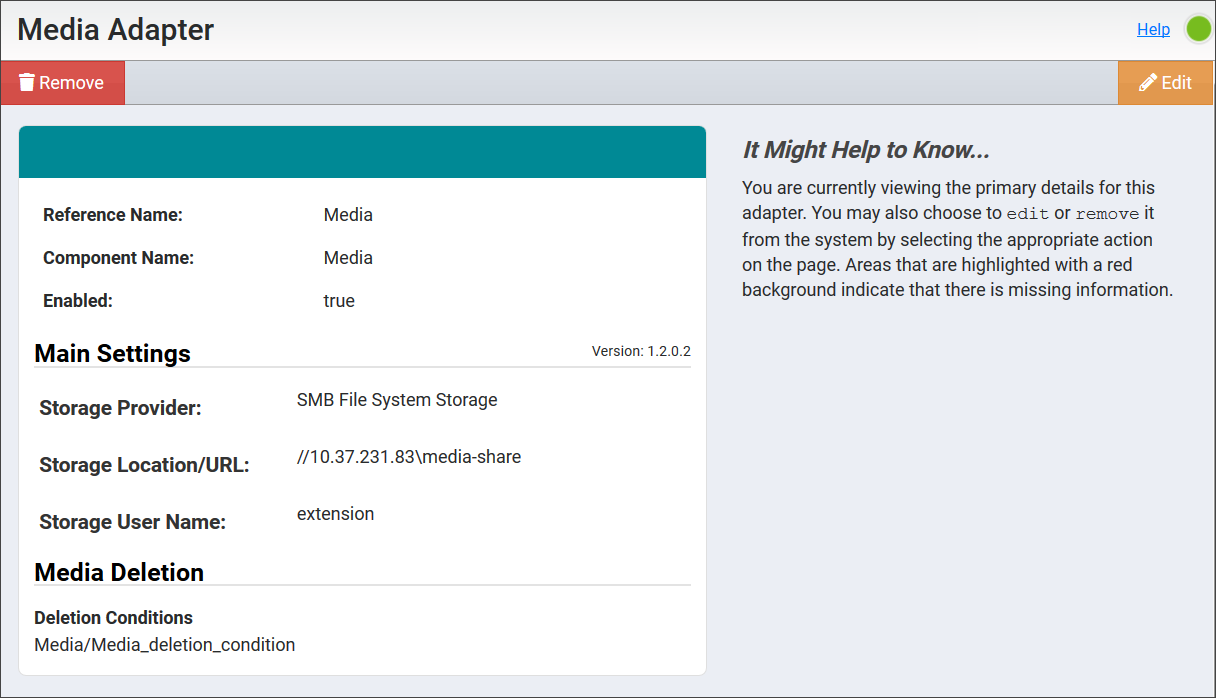Click the trash icon on the Remove button
The width and height of the screenshot is (1216, 698).
(x=29, y=82)
